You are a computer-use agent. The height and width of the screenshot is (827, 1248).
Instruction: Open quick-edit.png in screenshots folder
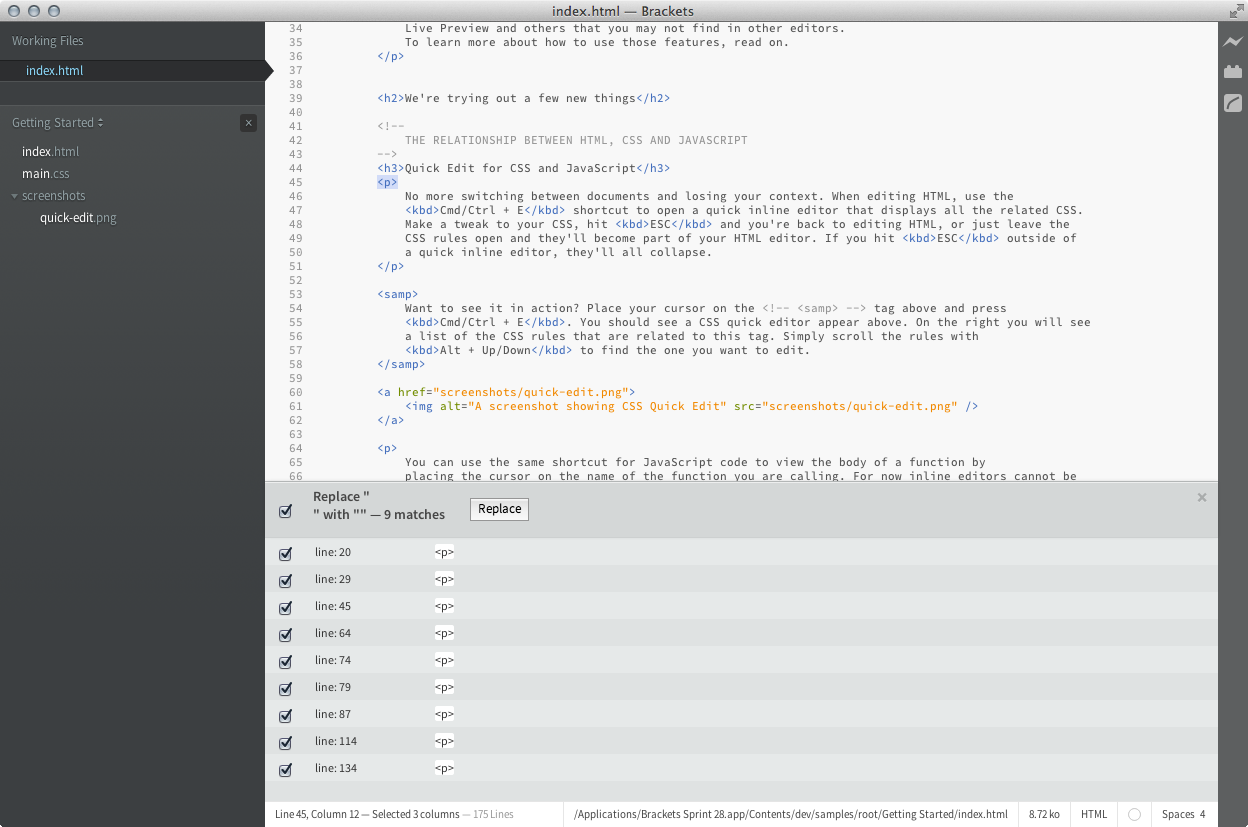coord(78,218)
